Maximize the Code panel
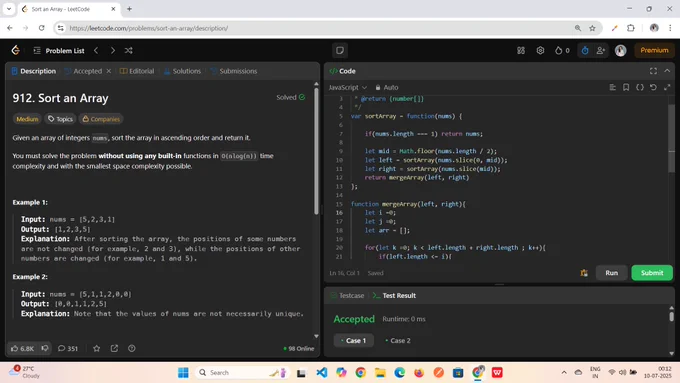The image size is (680, 383). point(653,71)
